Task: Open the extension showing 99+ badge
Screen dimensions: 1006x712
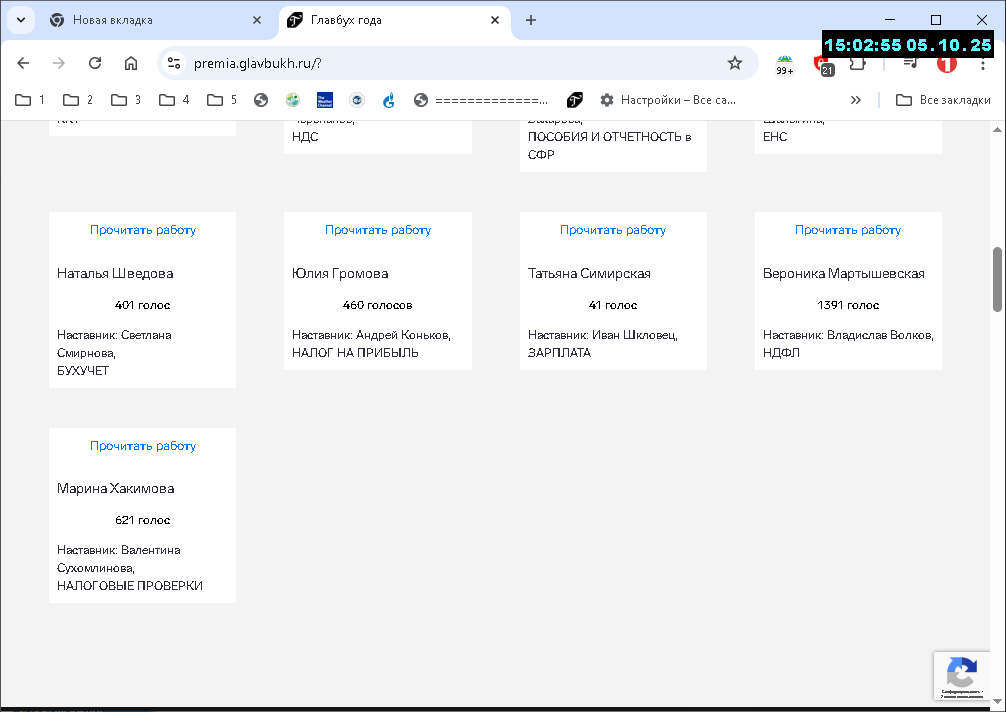Action: click(785, 64)
